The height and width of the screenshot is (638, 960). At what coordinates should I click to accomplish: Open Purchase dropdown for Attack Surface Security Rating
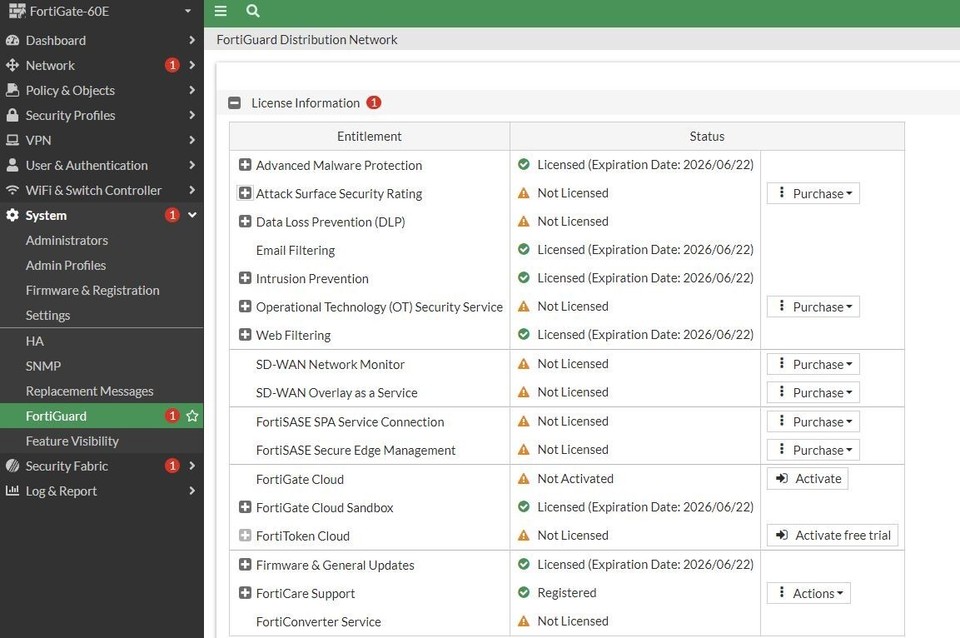pos(813,194)
